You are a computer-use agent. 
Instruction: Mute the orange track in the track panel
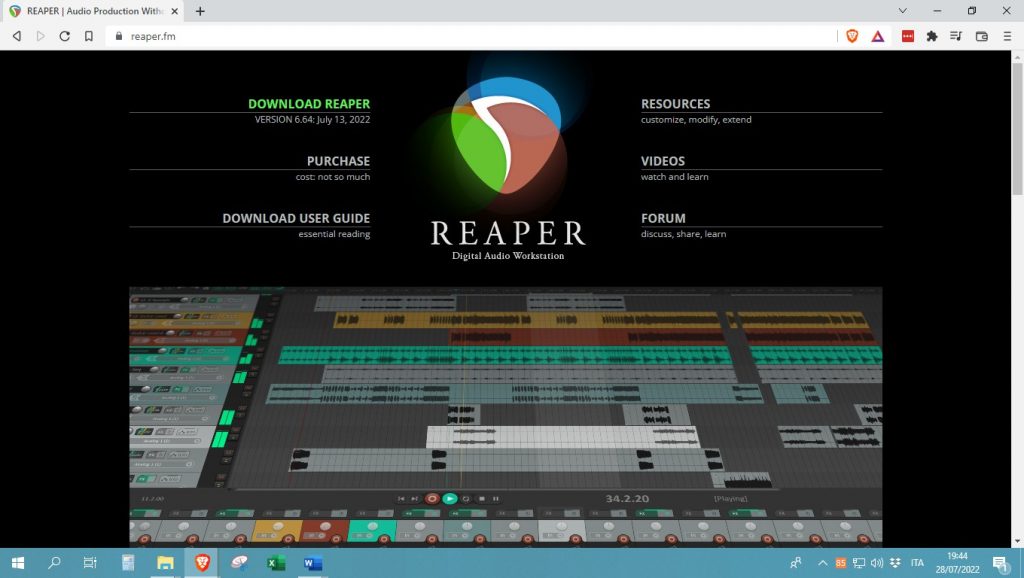click(x=207, y=317)
